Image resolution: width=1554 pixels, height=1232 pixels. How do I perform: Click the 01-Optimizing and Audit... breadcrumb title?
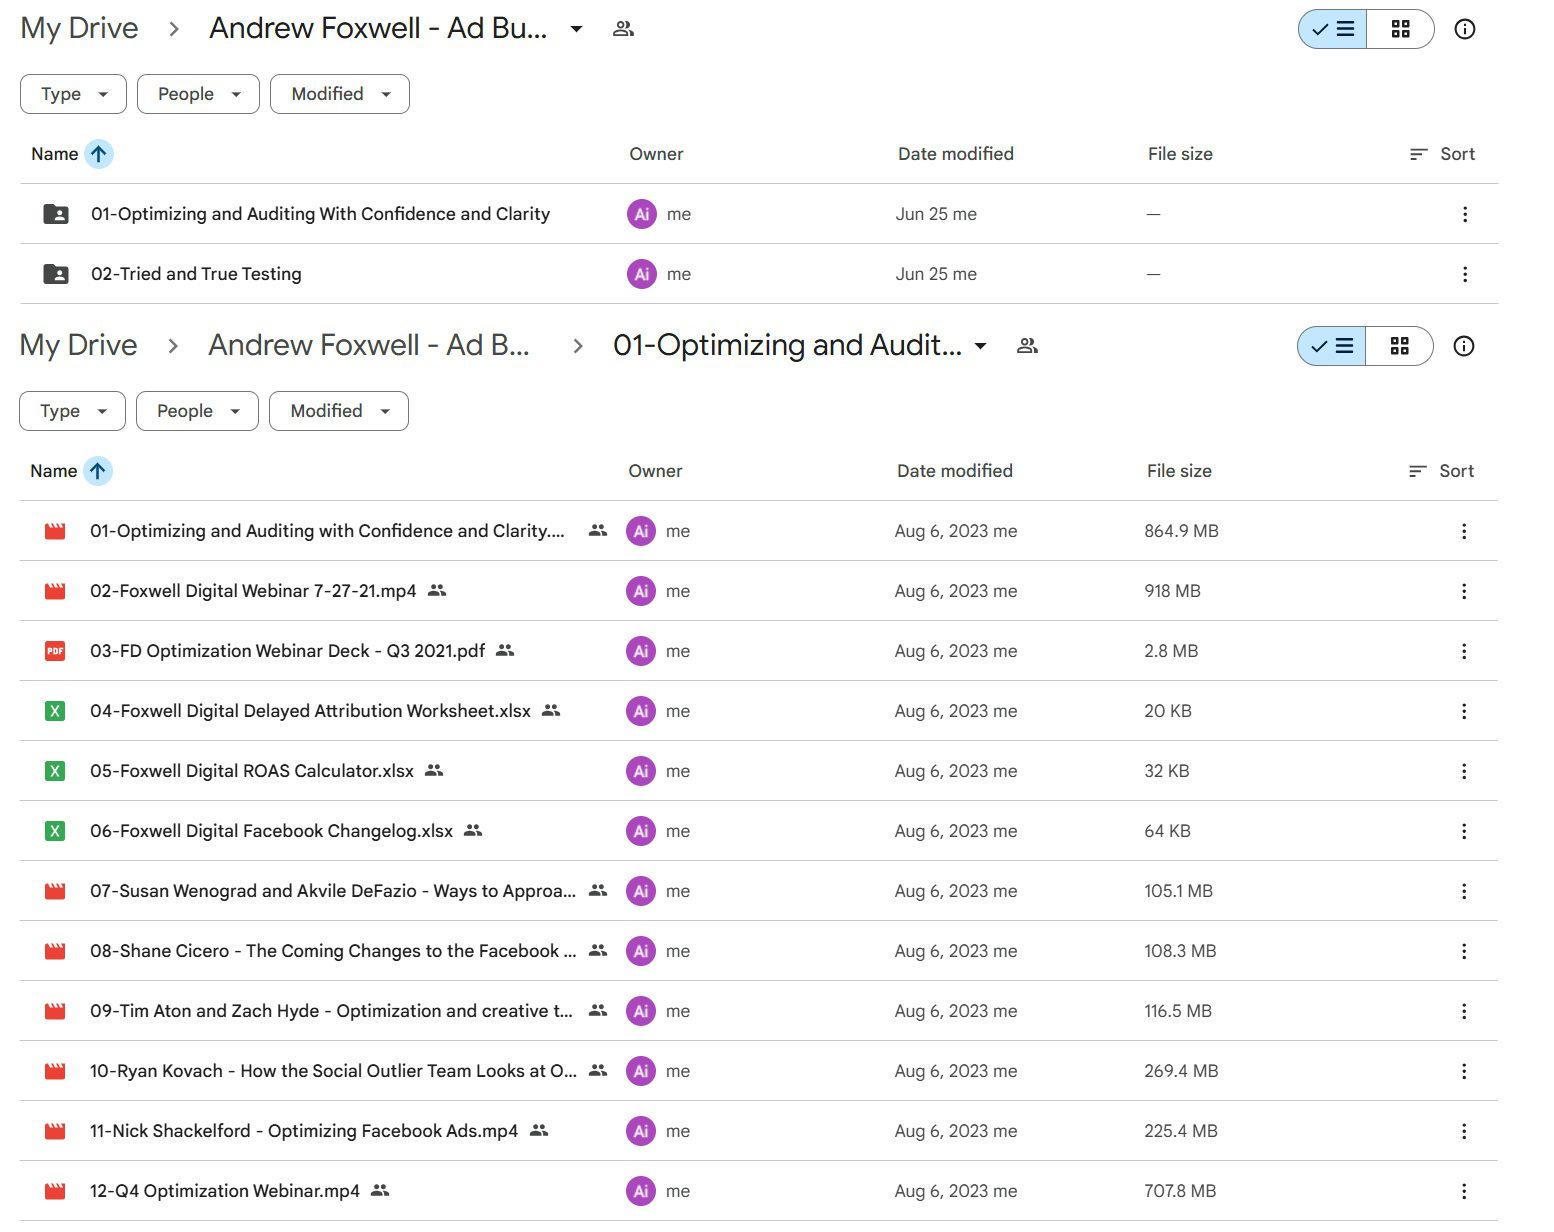pos(788,345)
